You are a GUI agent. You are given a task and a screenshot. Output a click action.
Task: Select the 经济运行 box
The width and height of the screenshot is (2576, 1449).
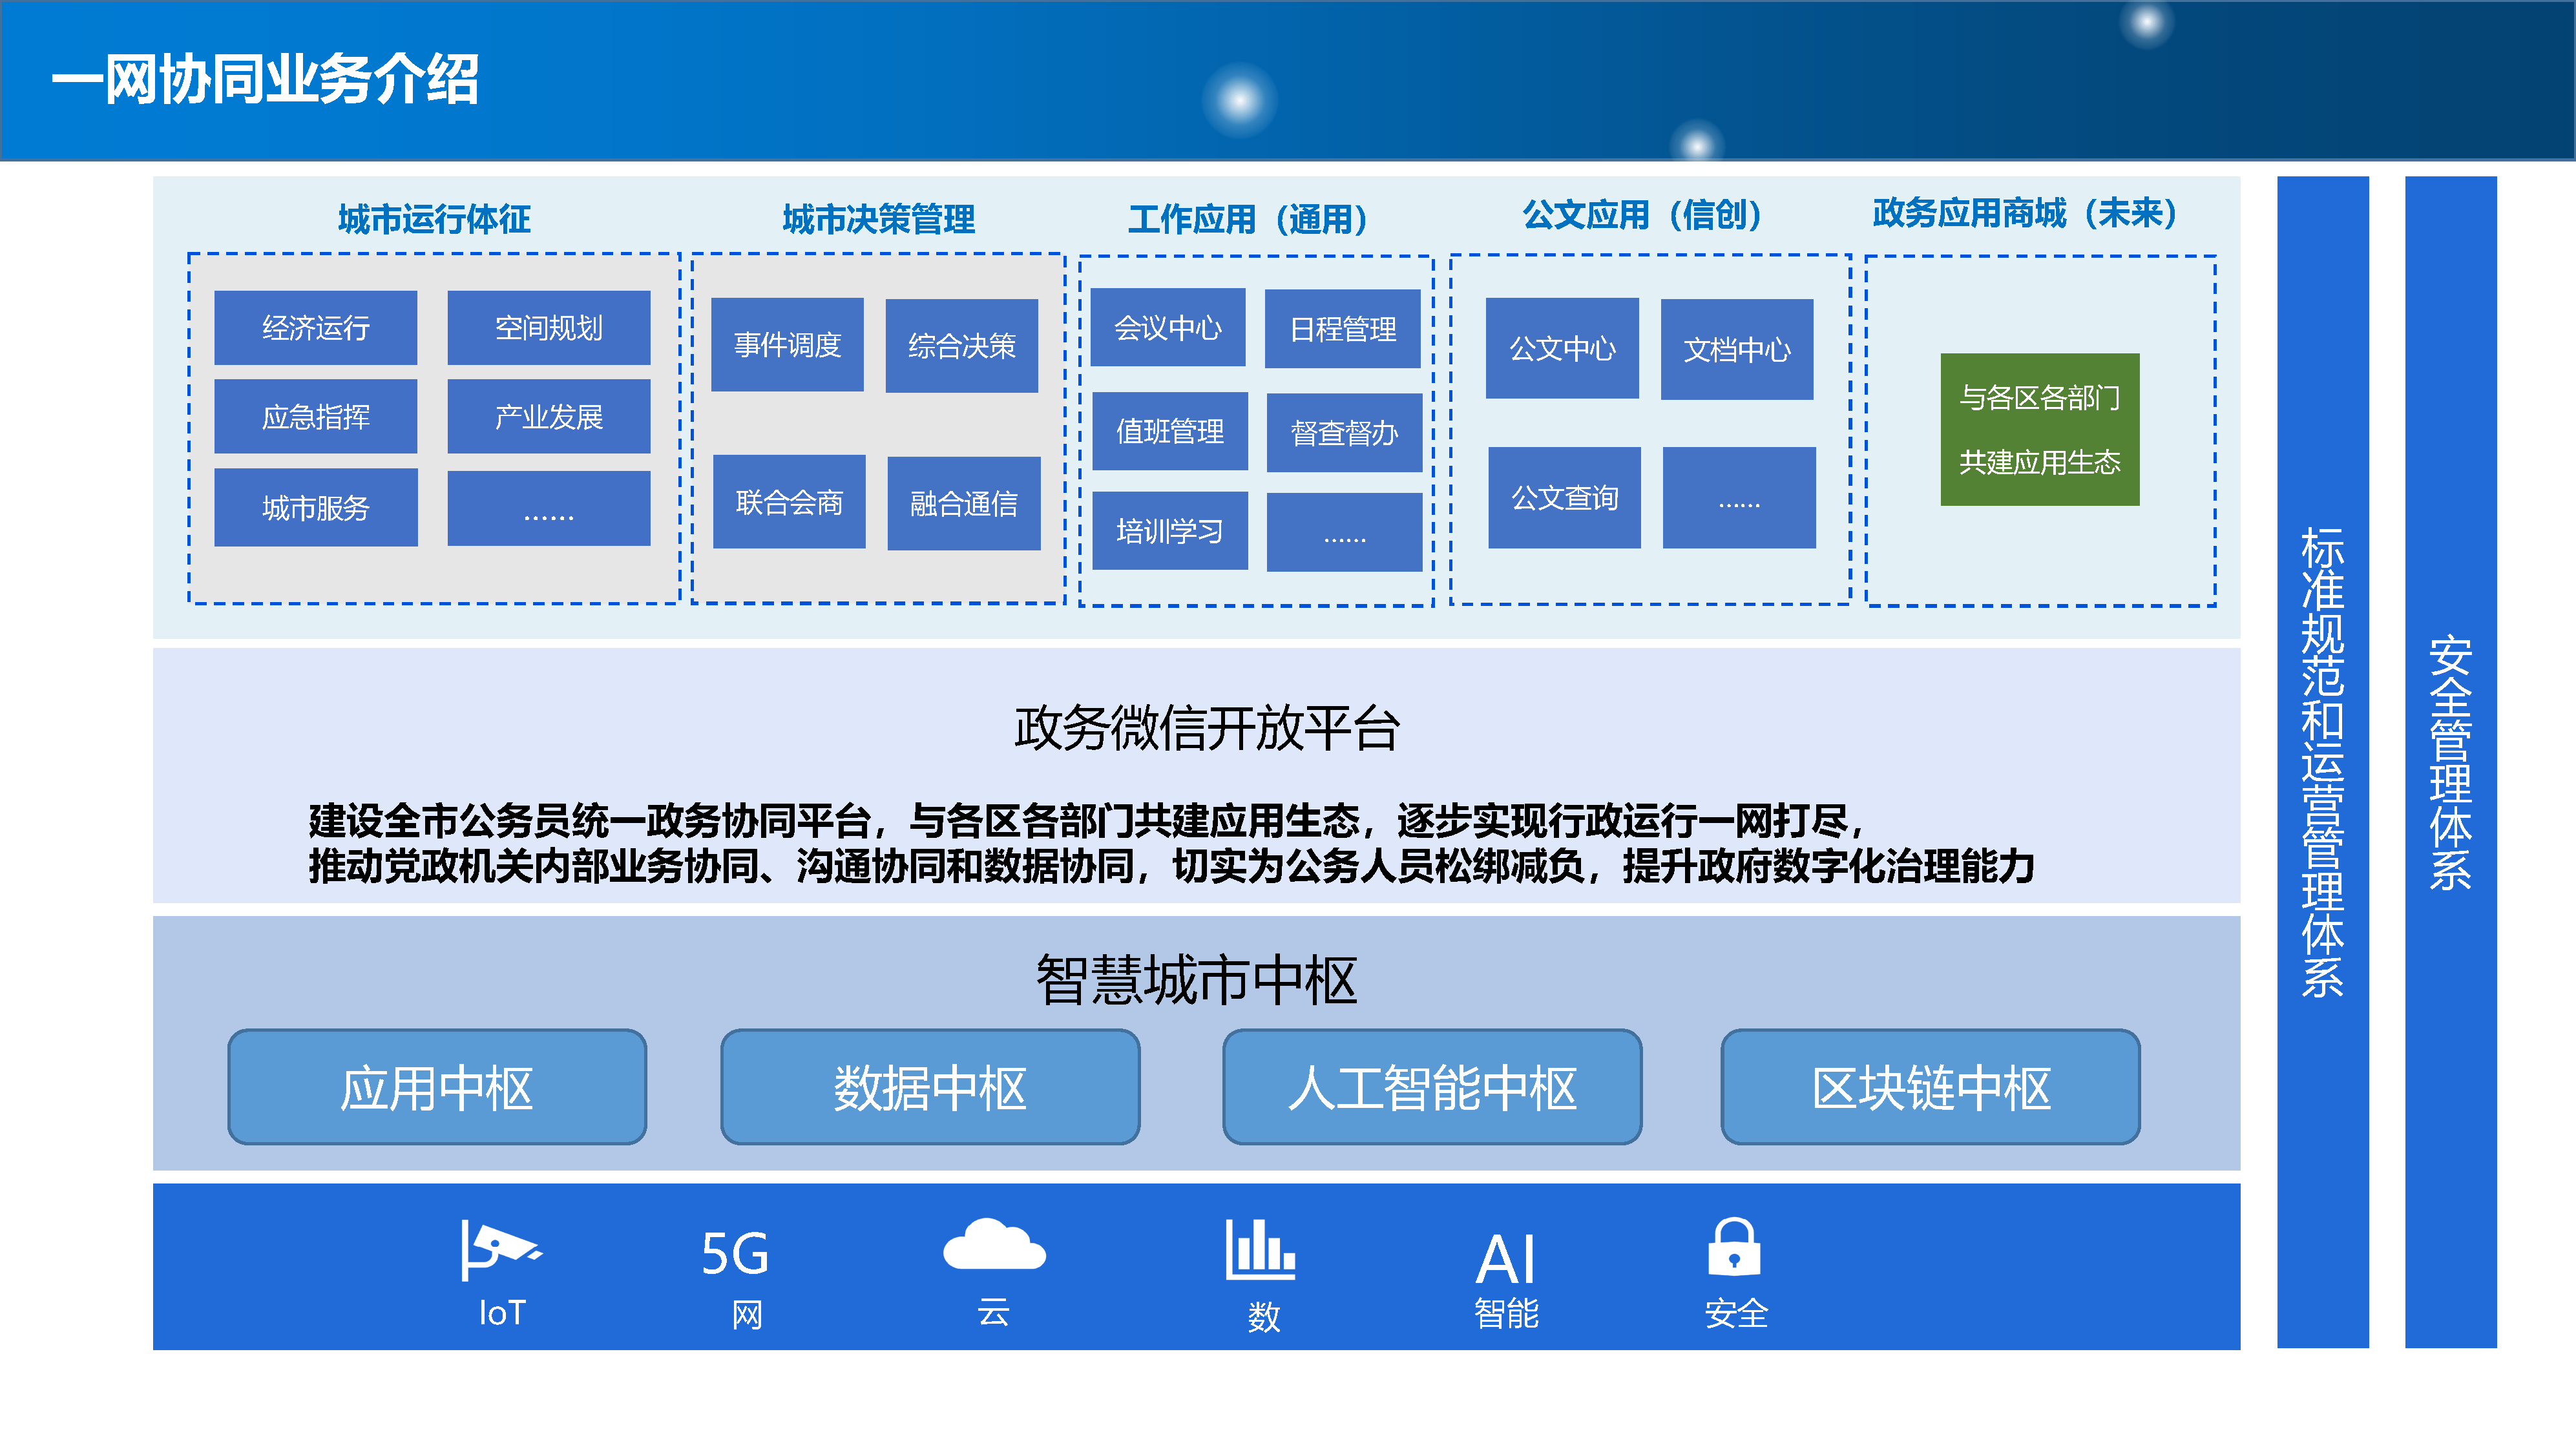[x=315, y=328]
